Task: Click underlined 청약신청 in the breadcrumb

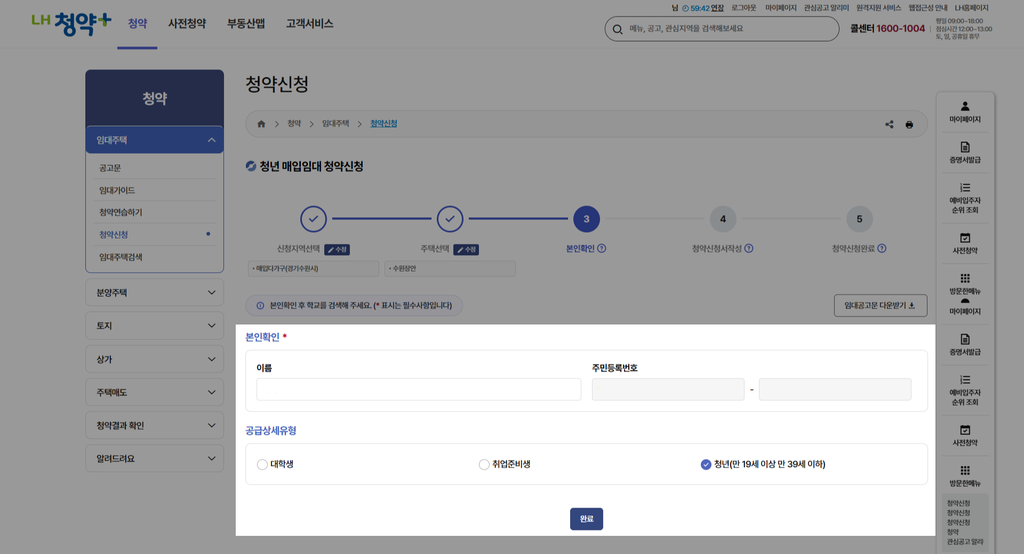Action: tap(383, 124)
